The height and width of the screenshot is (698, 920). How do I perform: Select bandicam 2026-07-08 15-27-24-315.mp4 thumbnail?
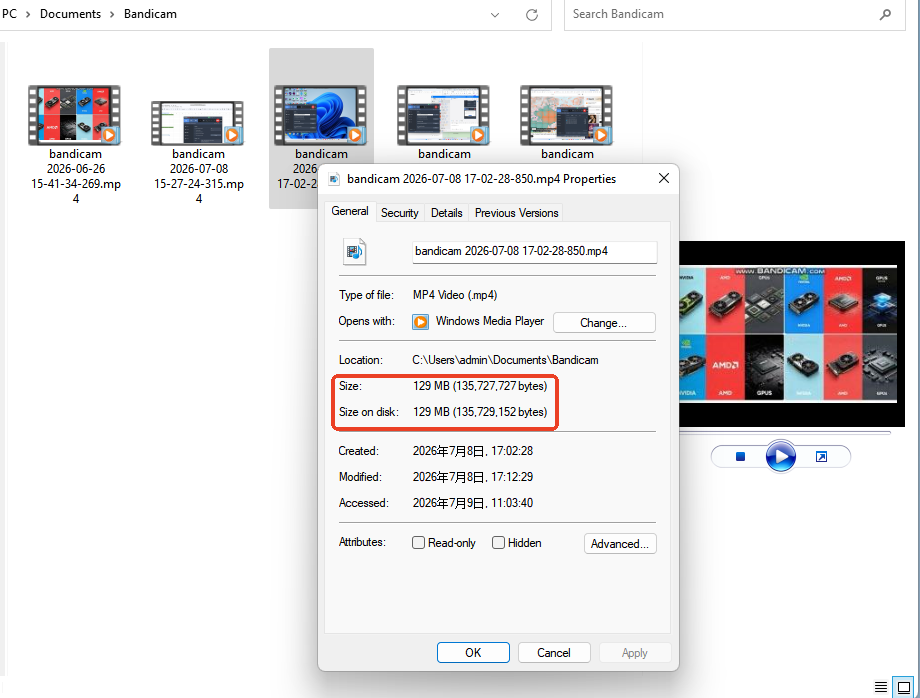pos(198,123)
